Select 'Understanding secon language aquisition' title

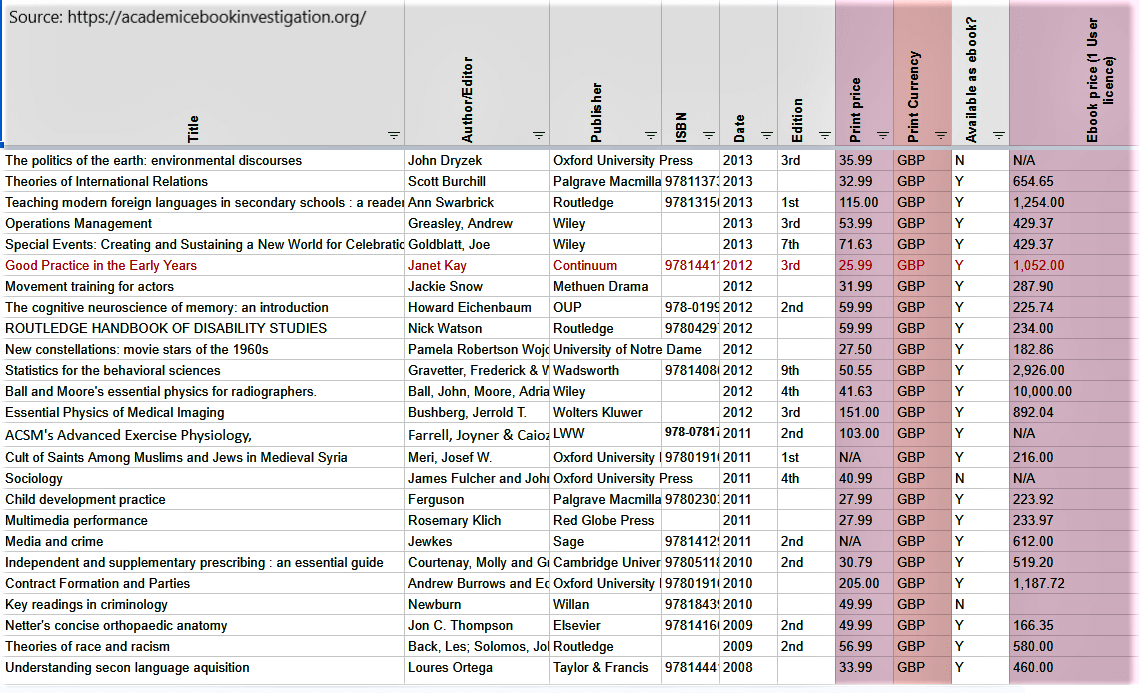coord(127,668)
